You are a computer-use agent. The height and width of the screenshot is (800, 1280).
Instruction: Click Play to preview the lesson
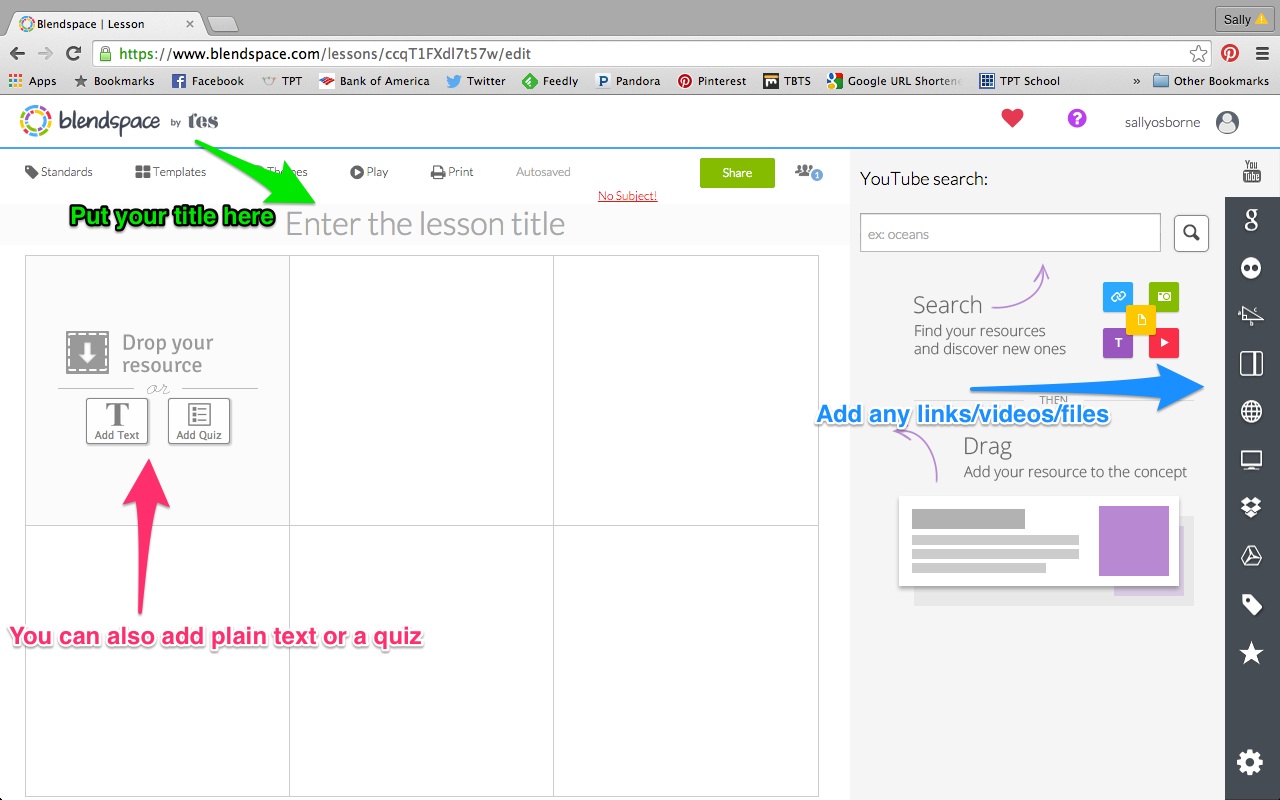pos(368,171)
